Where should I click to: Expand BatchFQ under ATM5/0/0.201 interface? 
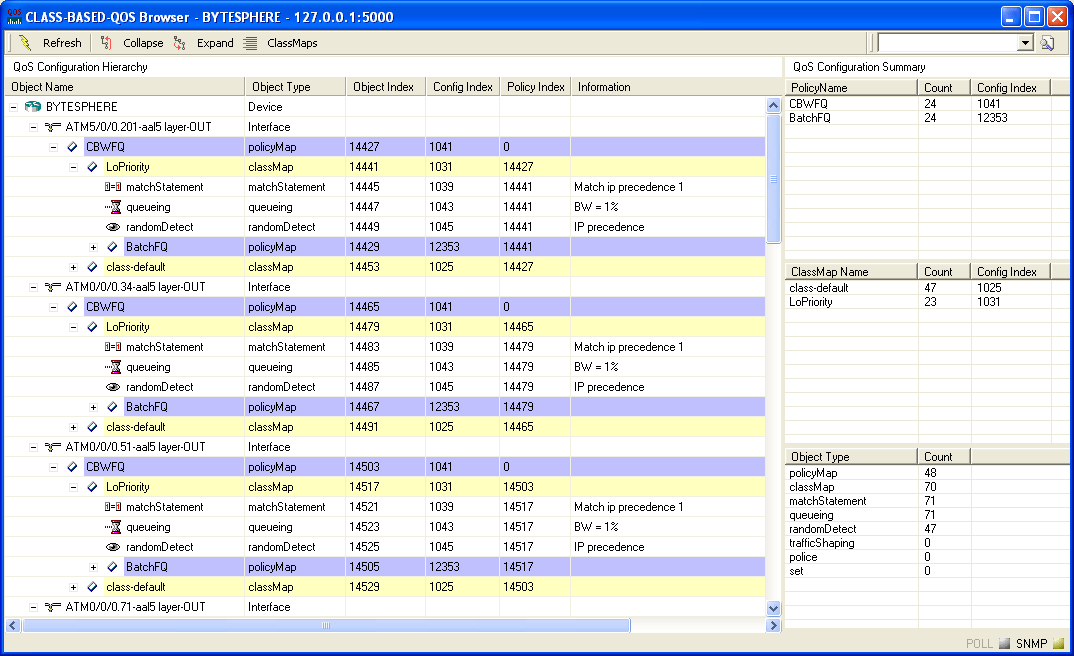tap(93, 247)
